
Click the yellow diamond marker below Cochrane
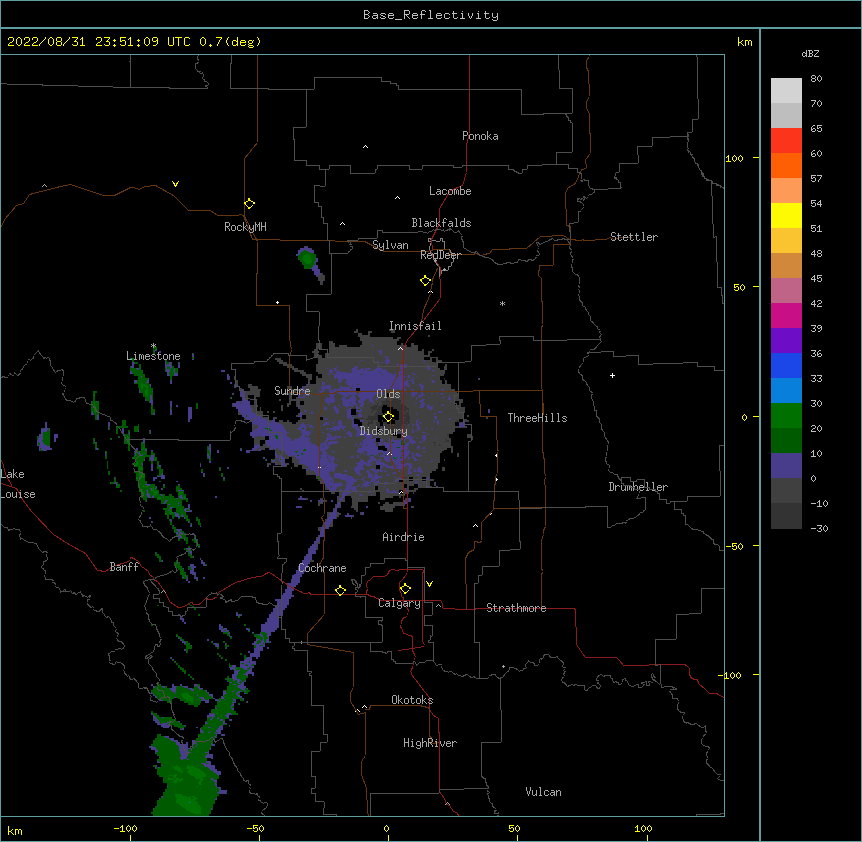[x=340, y=590]
